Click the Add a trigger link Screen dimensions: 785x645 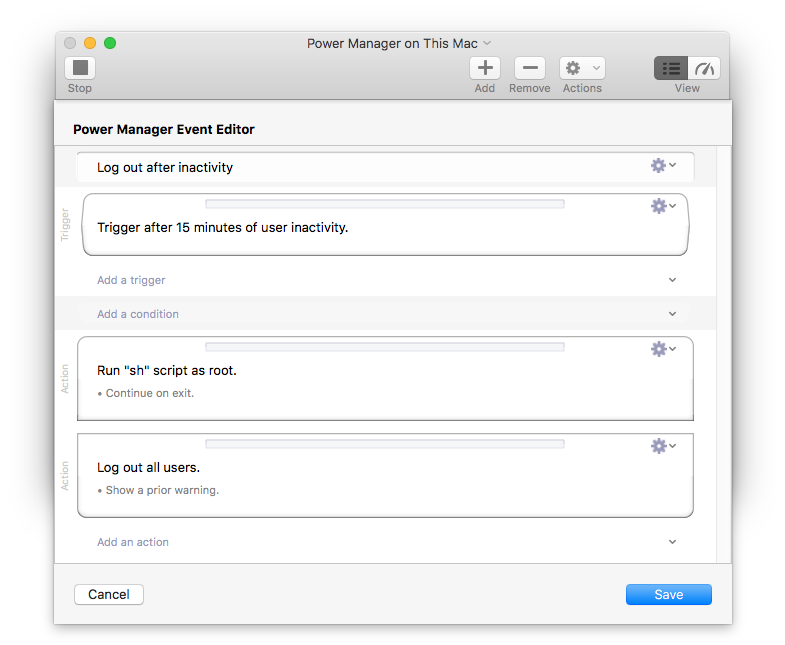tap(131, 280)
